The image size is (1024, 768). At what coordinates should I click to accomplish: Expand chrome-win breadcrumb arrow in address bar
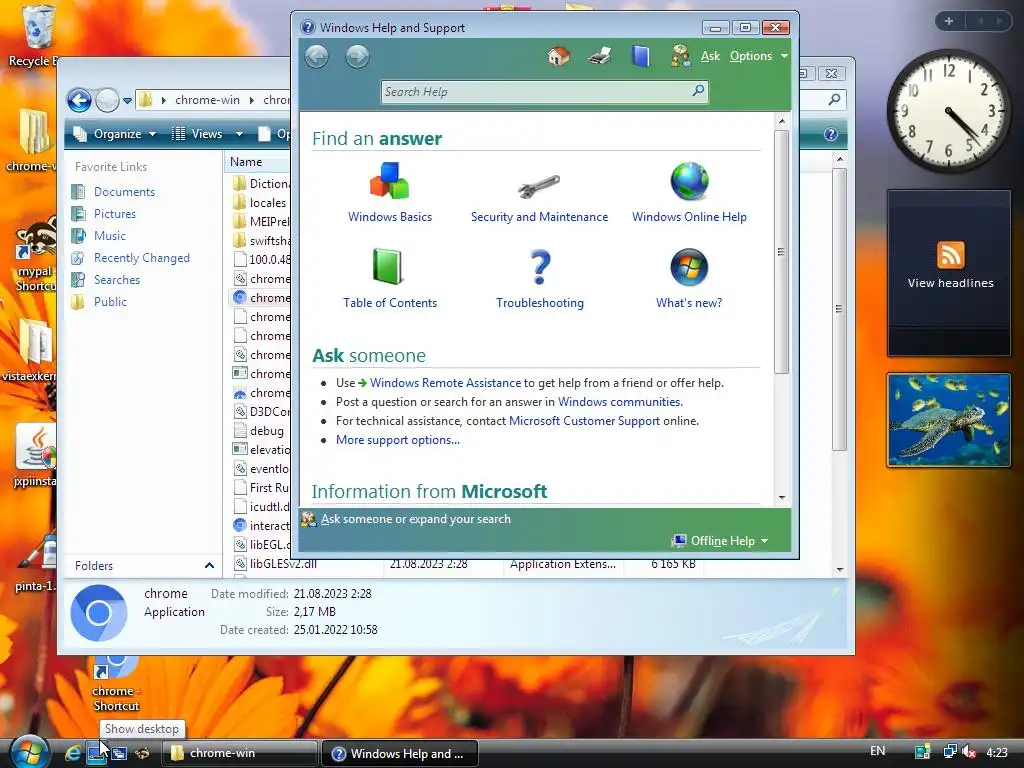[252, 100]
